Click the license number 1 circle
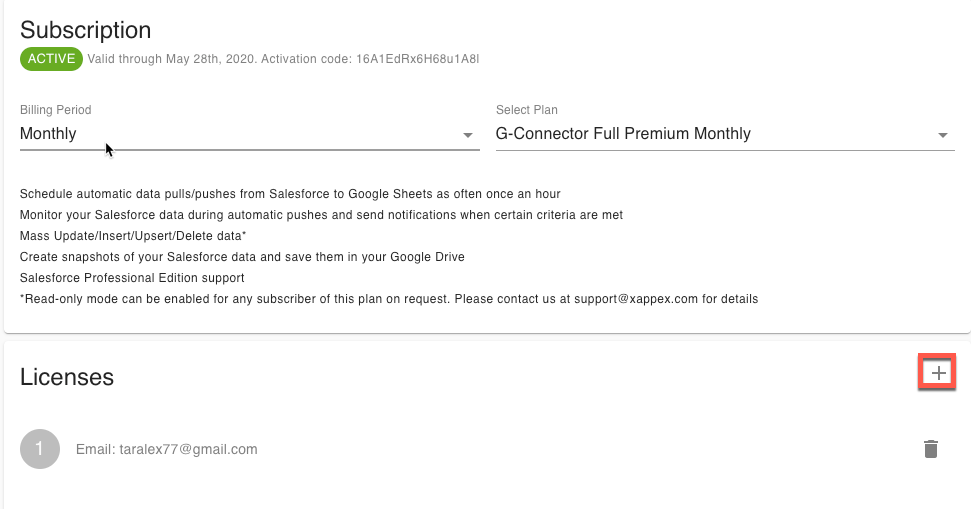This screenshot has height=509, width=971. [40, 449]
